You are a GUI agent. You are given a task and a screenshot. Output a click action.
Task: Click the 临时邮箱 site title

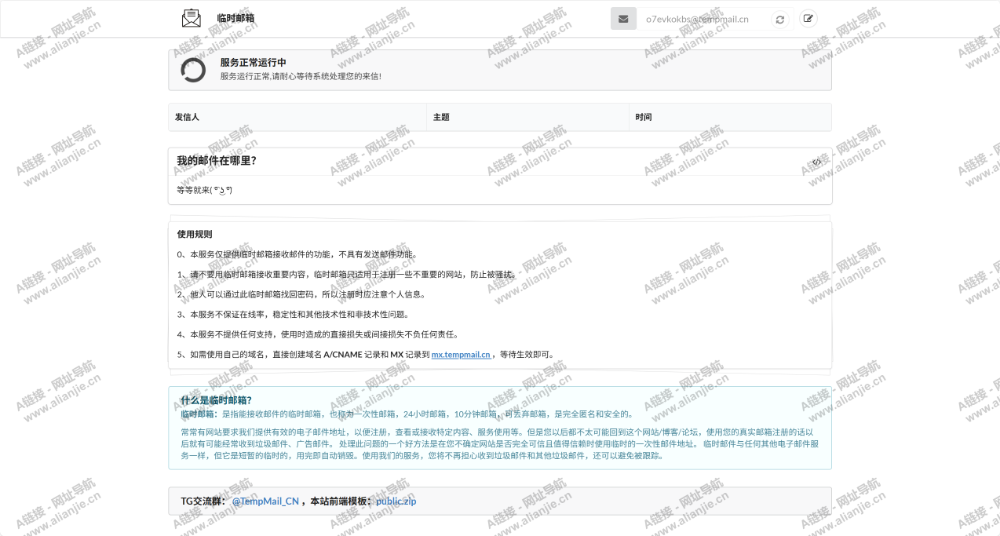pyautogui.click(x=235, y=18)
